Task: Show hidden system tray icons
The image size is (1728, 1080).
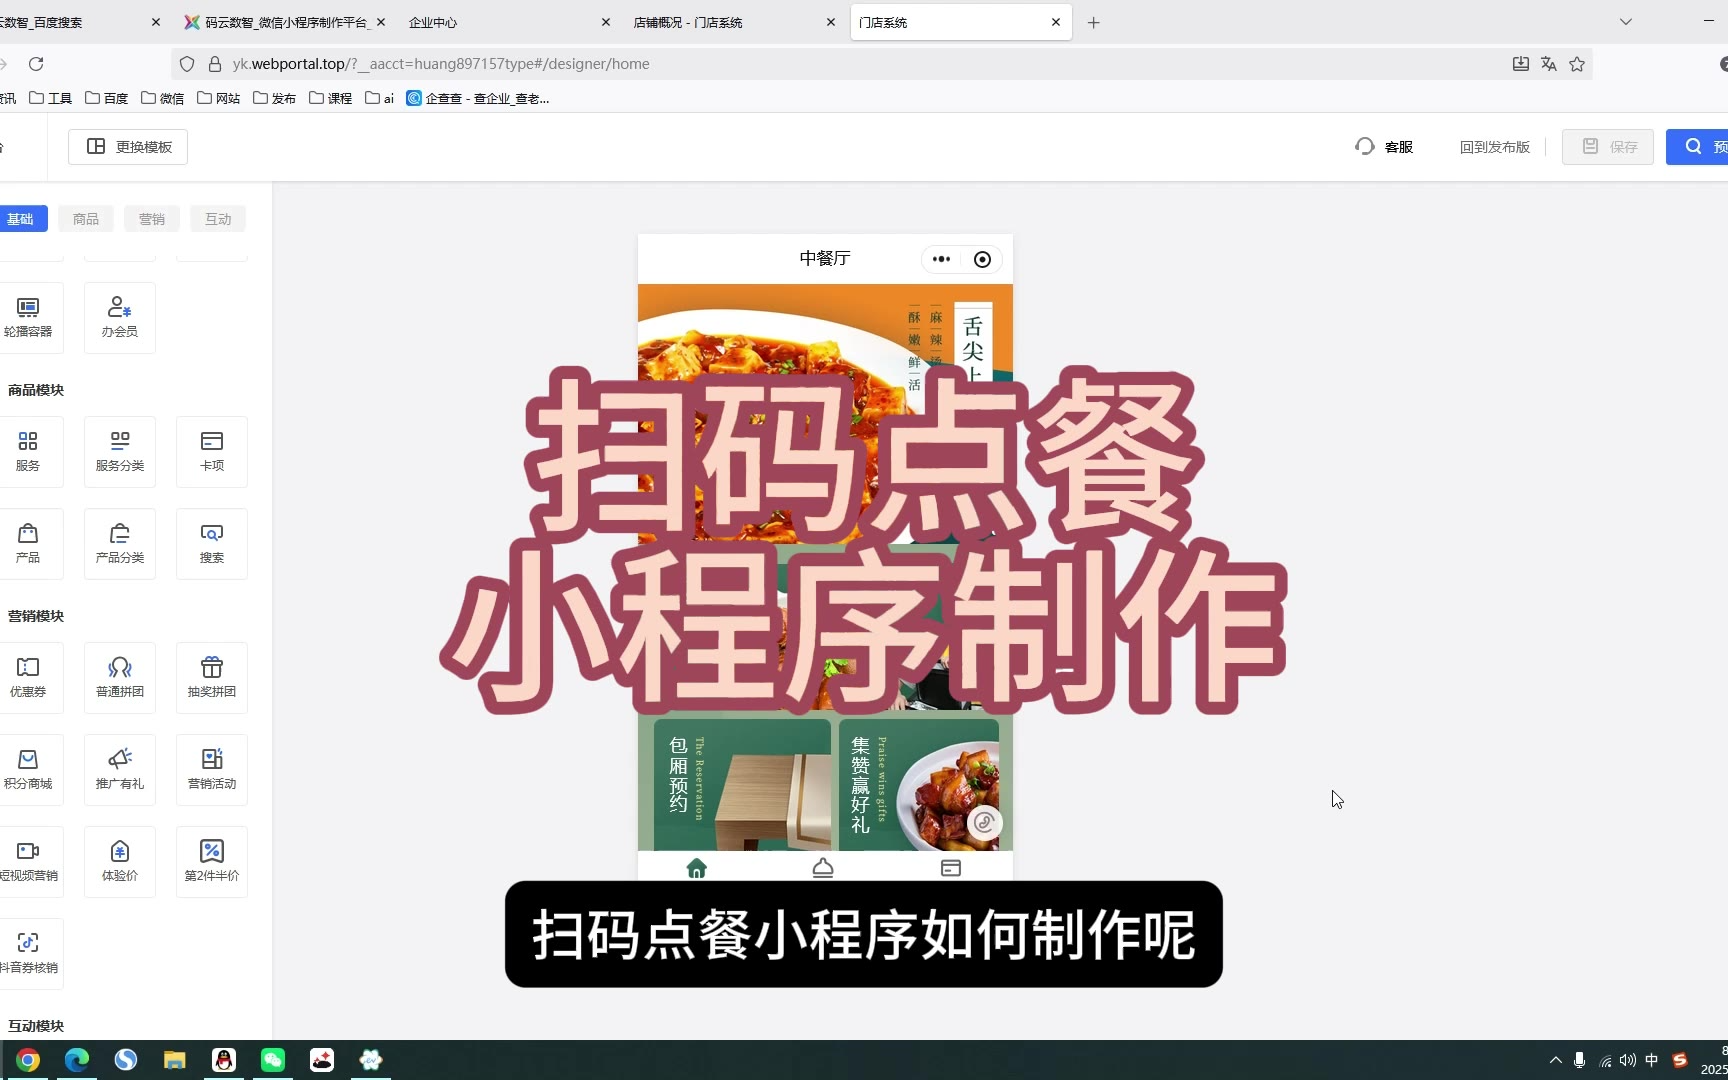Action: click(x=1555, y=1060)
